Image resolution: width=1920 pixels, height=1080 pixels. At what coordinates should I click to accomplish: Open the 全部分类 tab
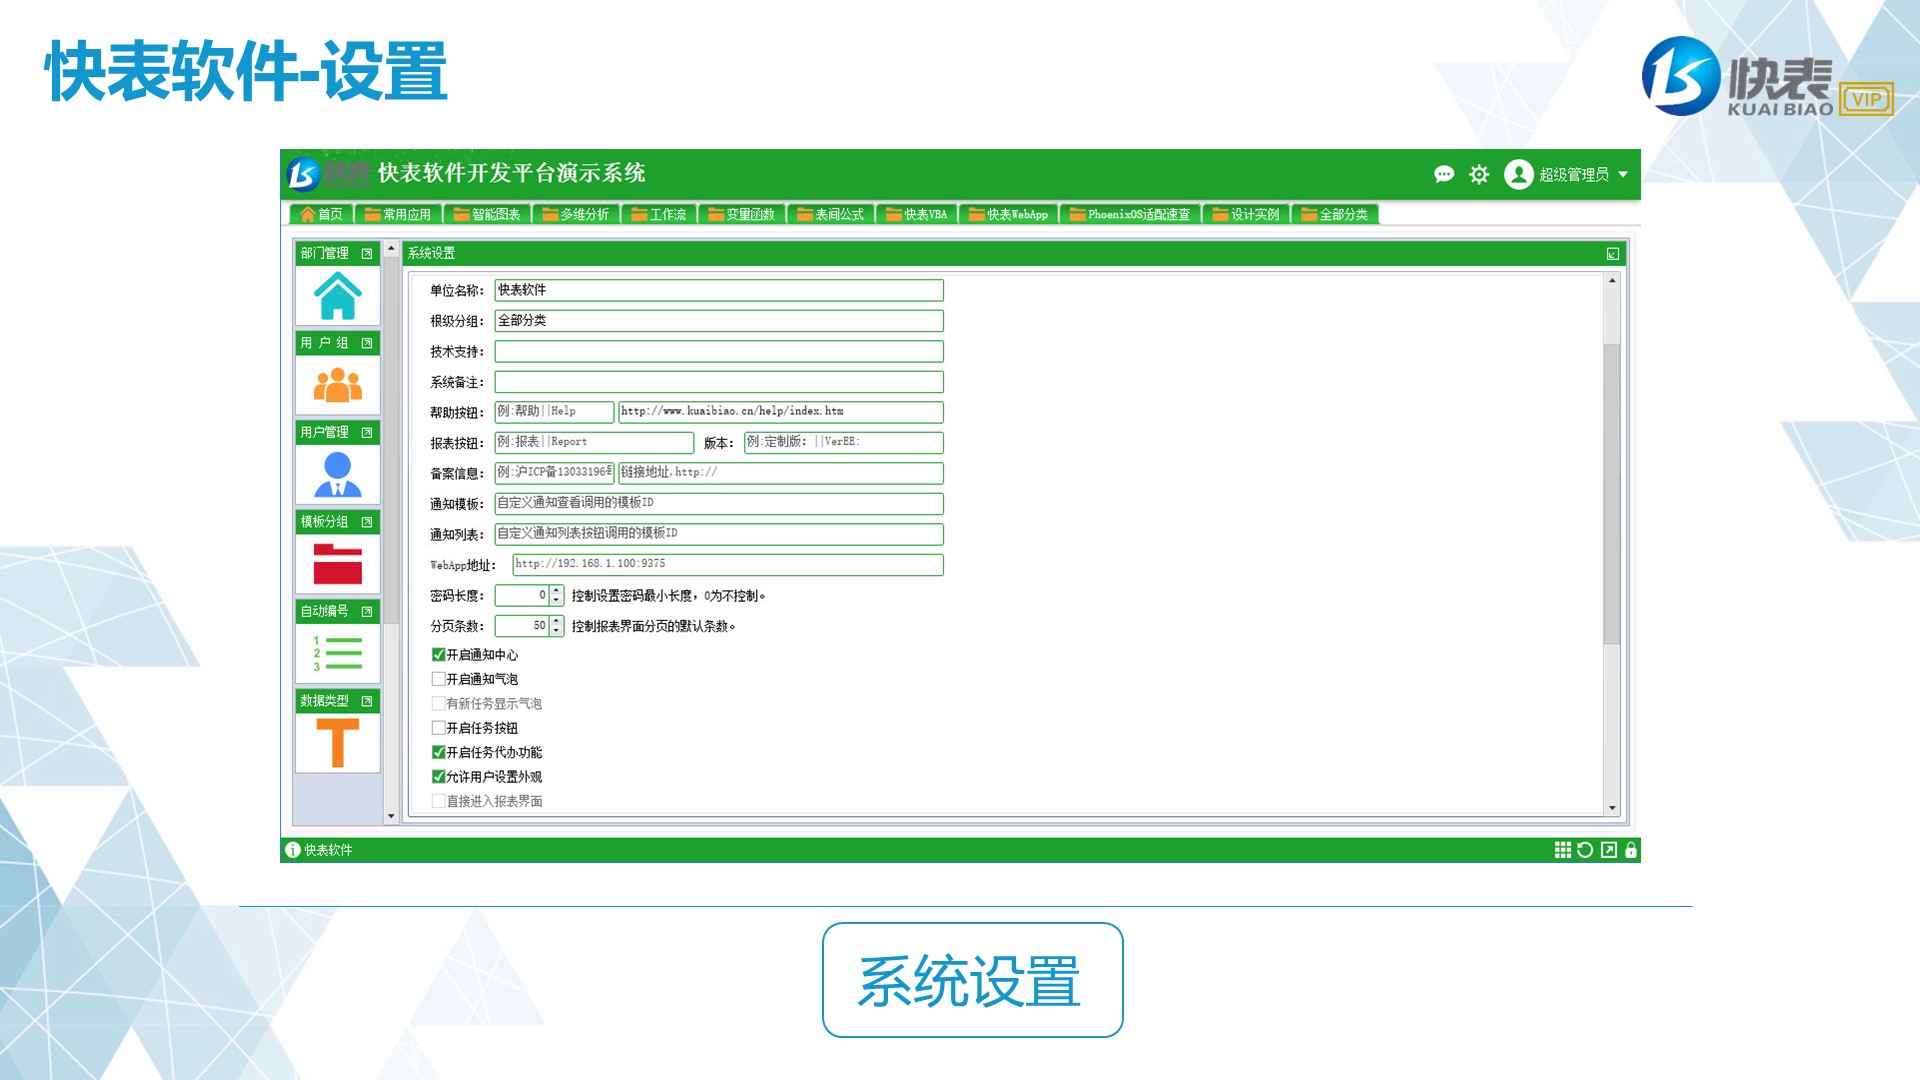[1335, 215]
